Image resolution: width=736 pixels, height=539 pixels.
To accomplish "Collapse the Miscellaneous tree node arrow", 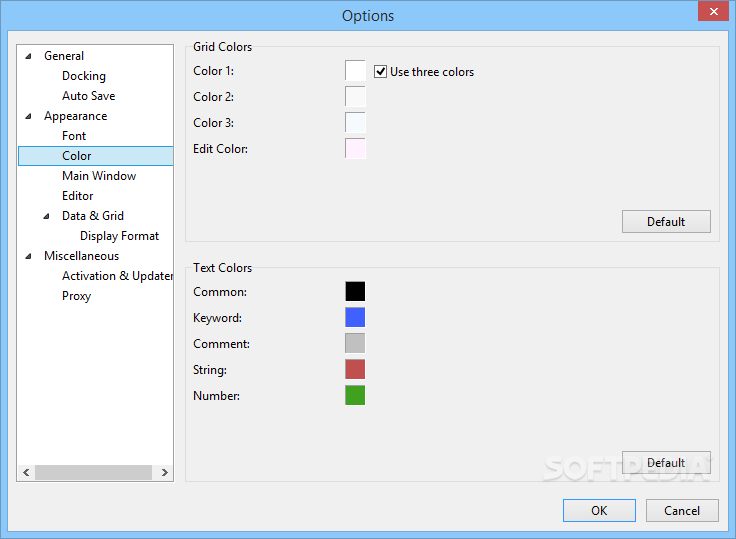I will click(29, 256).
